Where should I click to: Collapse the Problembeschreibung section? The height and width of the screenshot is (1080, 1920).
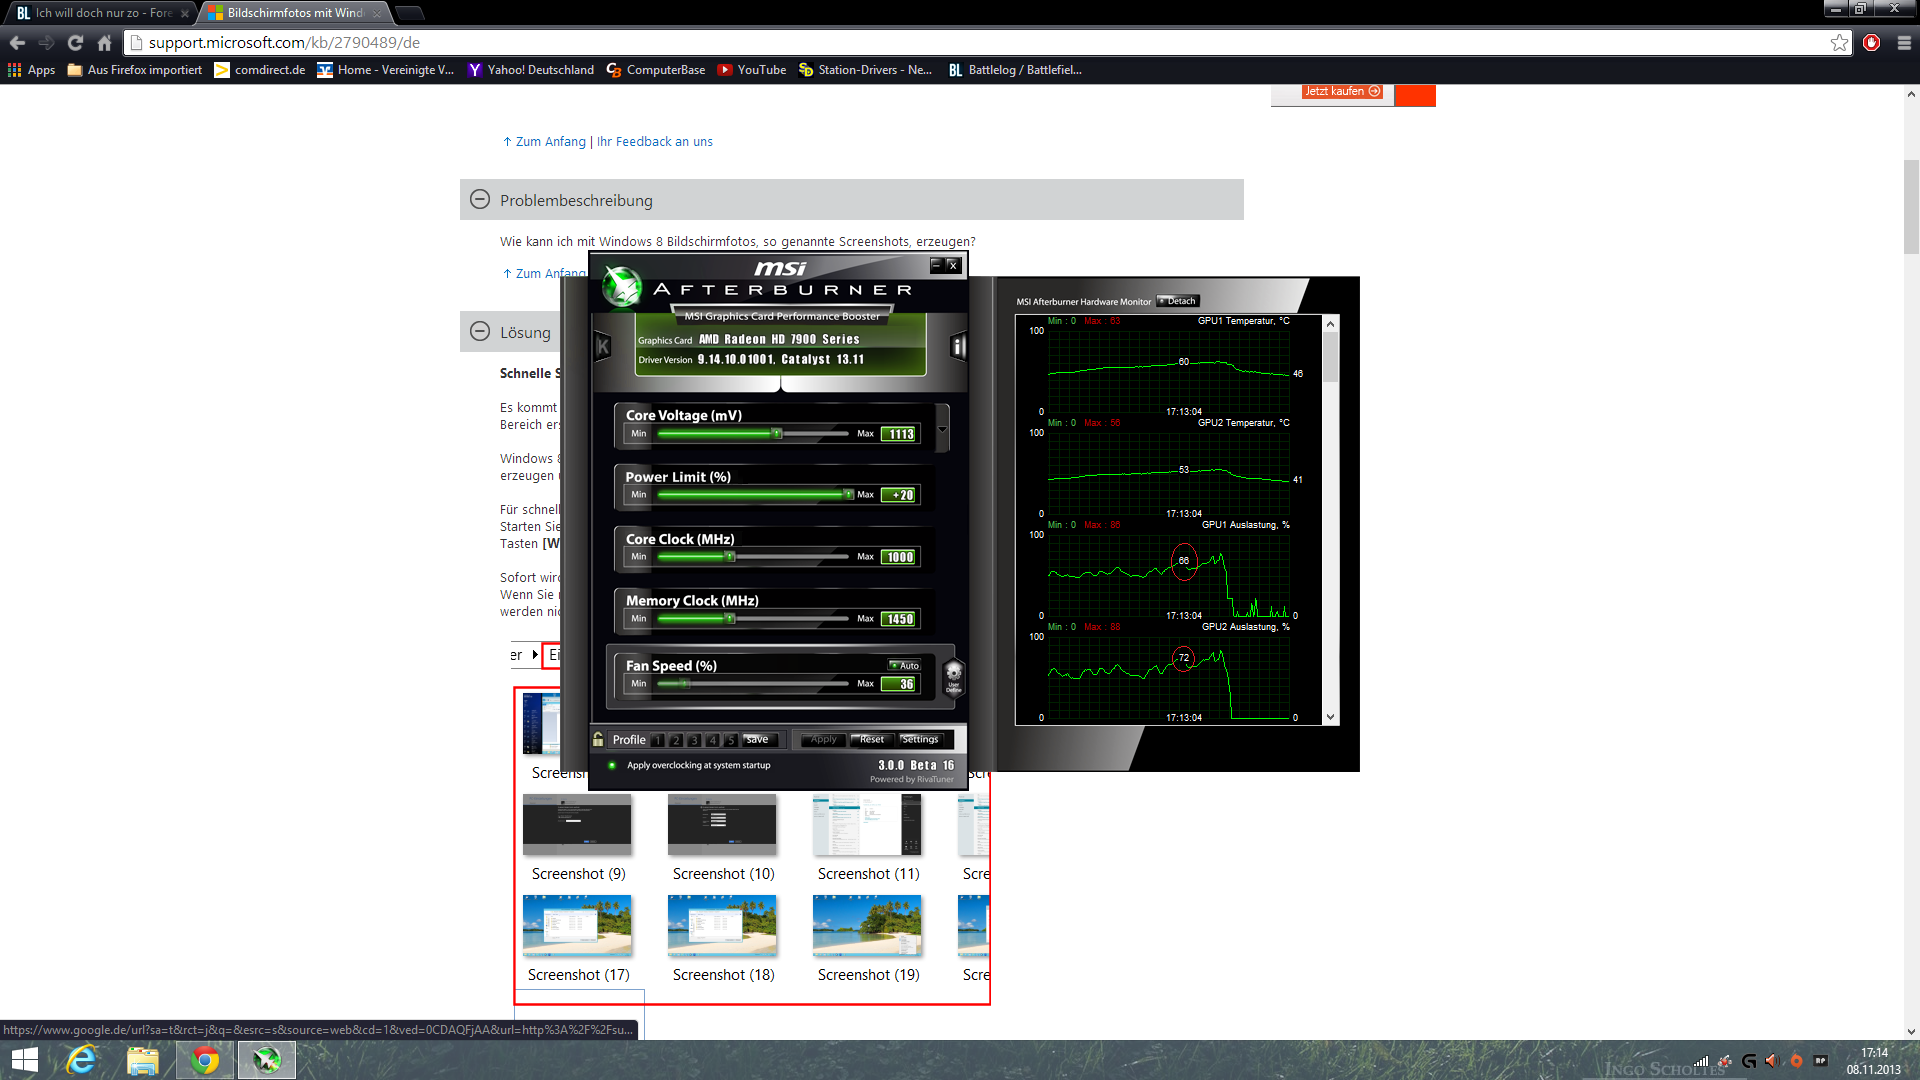click(x=480, y=200)
